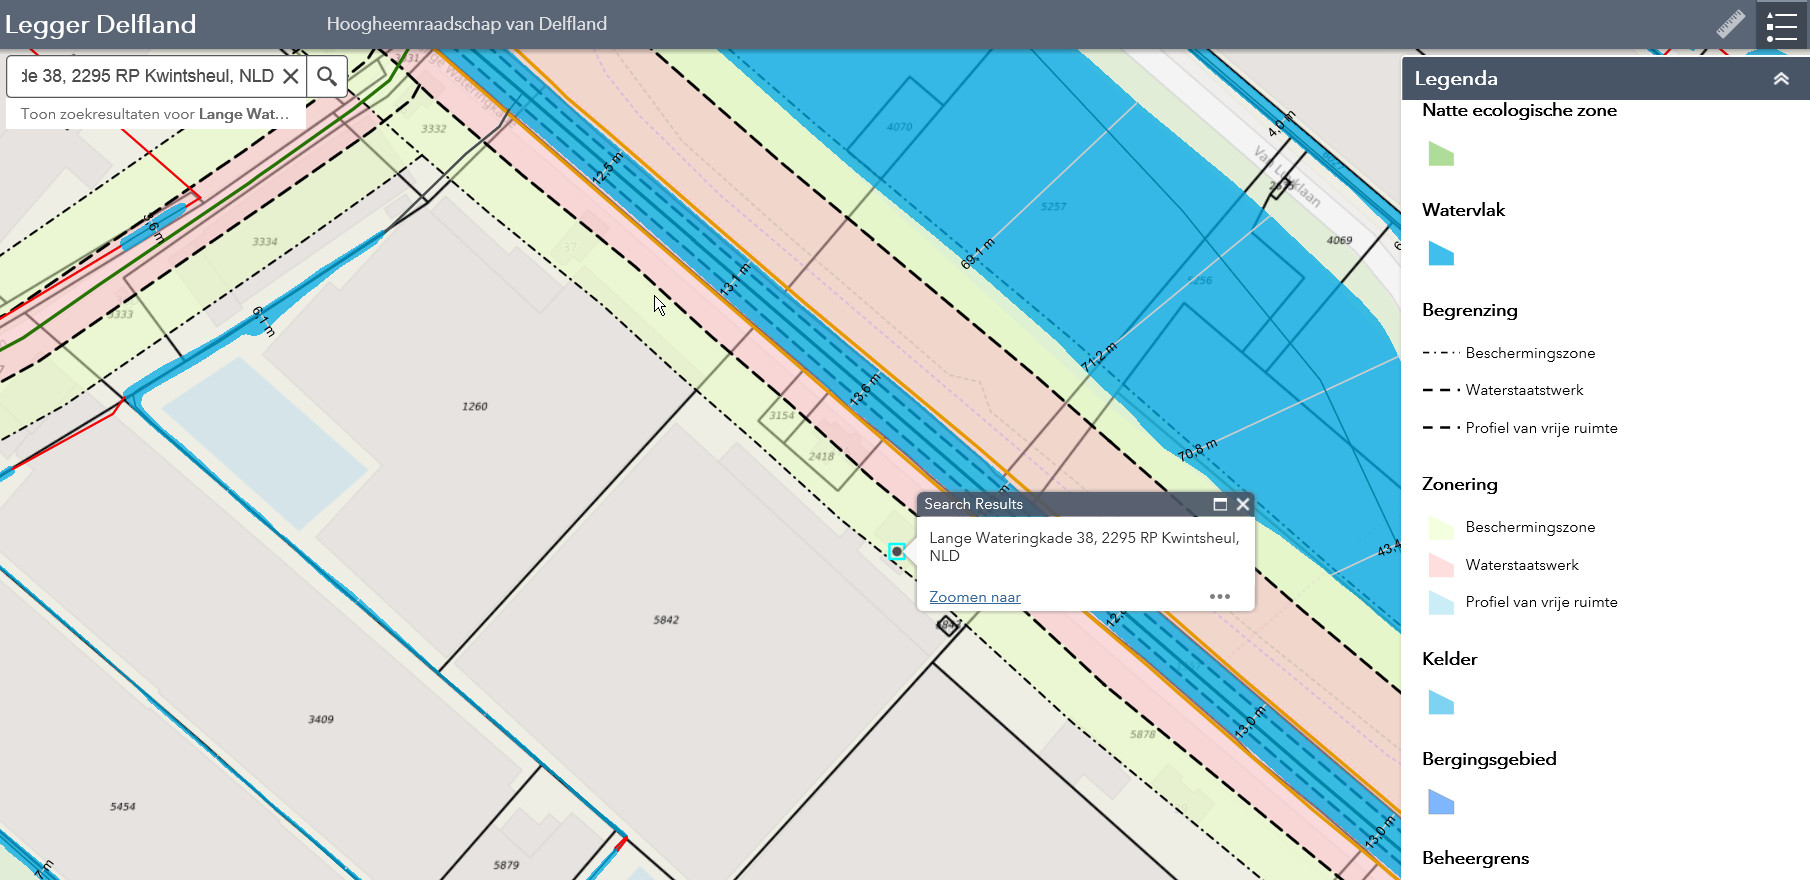Run search with magnifier button
Image resolution: width=1810 pixels, height=880 pixels.
pyautogui.click(x=327, y=76)
